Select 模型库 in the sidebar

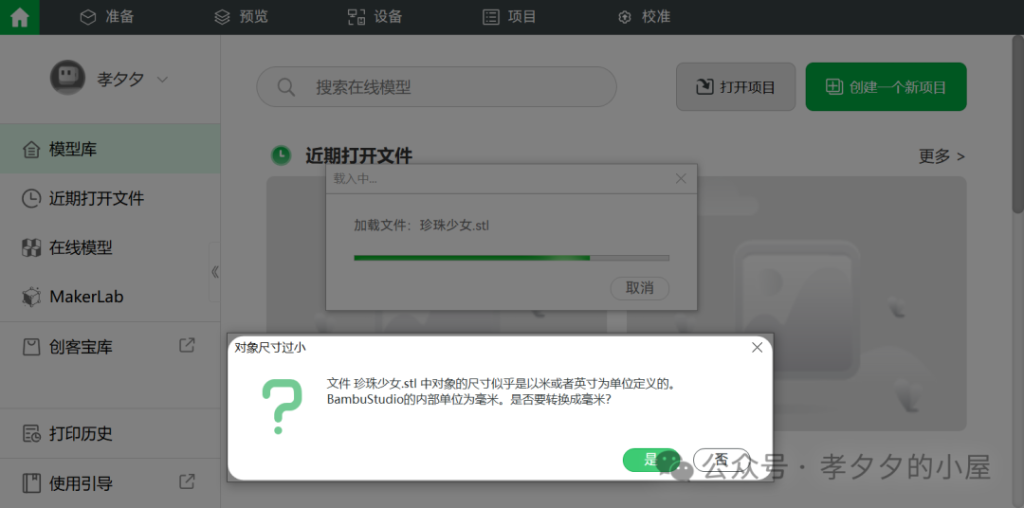pyautogui.click(x=110, y=149)
